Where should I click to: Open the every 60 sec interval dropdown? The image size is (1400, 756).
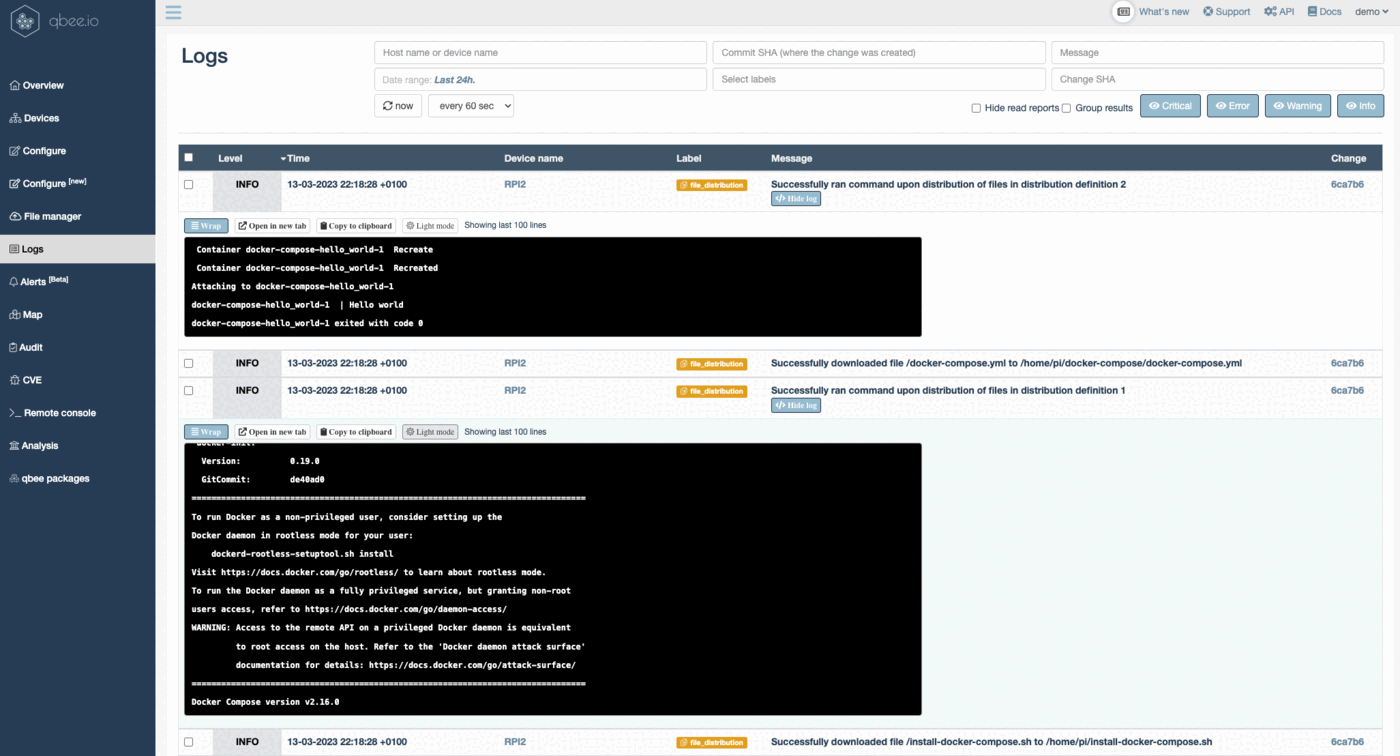tap(470, 105)
